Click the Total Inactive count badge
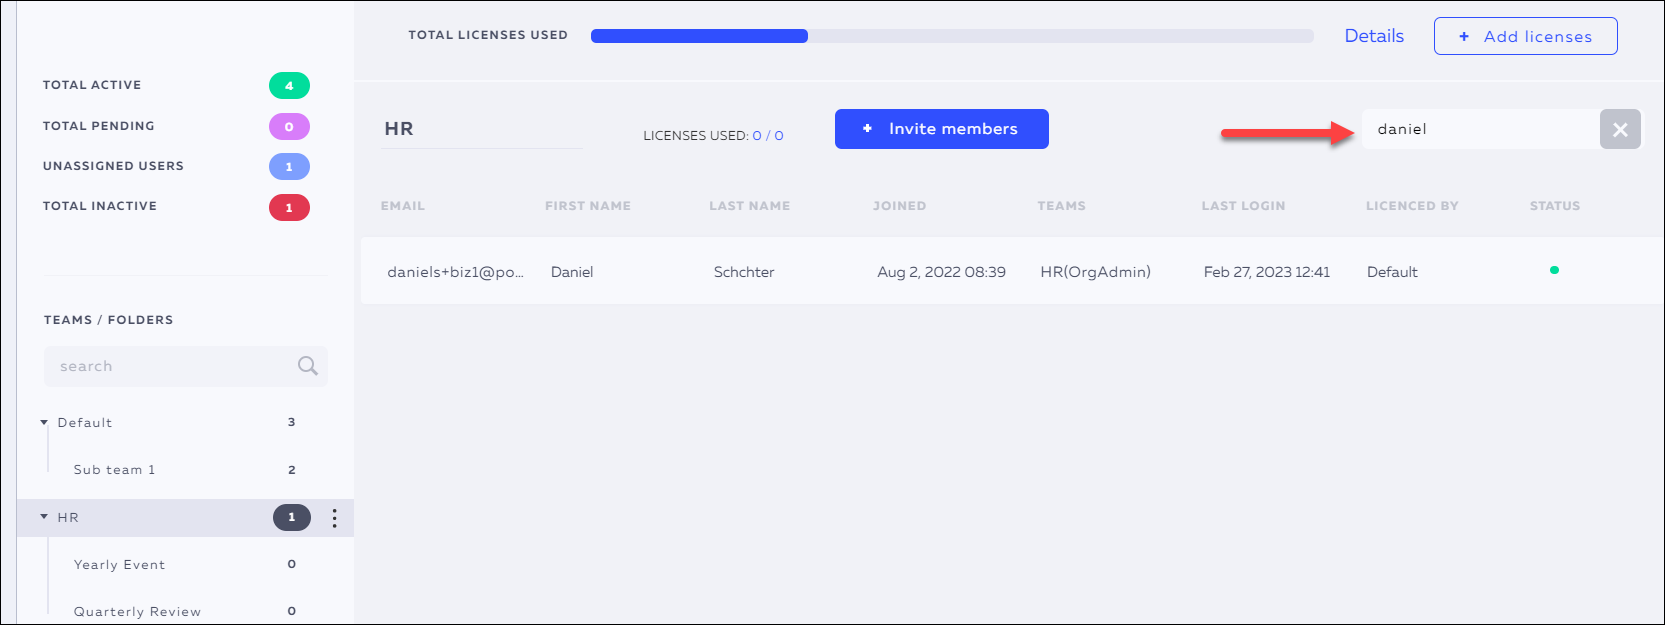Image resolution: width=1665 pixels, height=625 pixels. click(289, 208)
